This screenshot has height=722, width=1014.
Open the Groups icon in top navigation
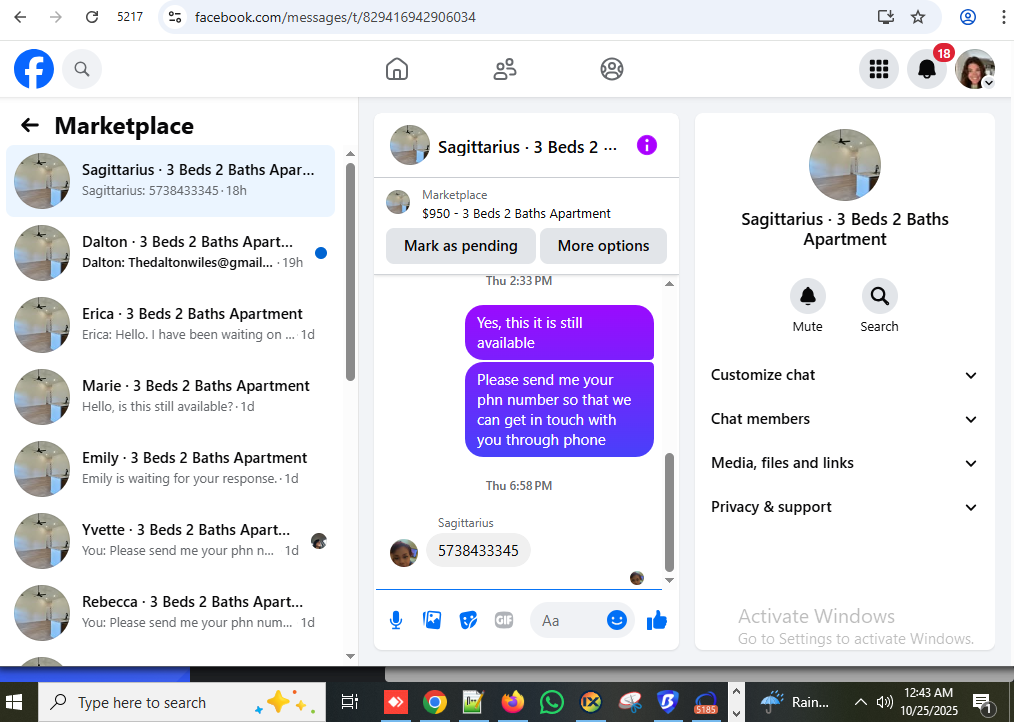(x=612, y=69)
